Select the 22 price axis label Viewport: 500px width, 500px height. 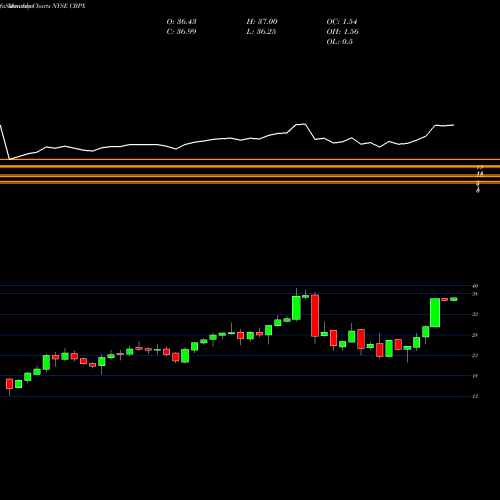coord(475,355)
